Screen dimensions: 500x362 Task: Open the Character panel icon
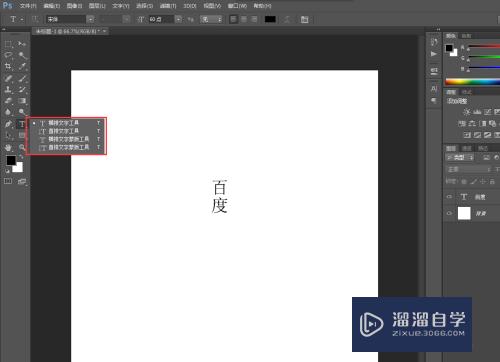(x=434, y=89)
